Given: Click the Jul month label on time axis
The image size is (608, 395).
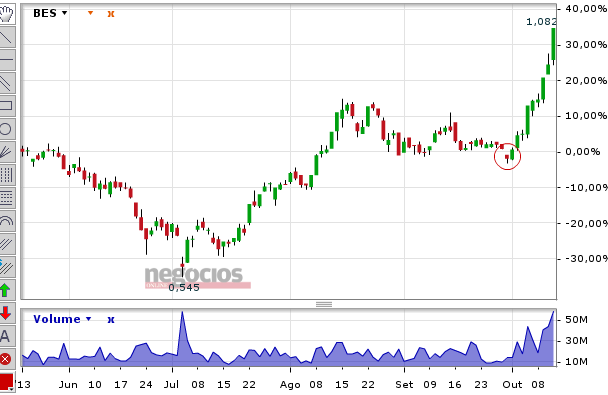Looking at the screenshot, I should 171,385.
